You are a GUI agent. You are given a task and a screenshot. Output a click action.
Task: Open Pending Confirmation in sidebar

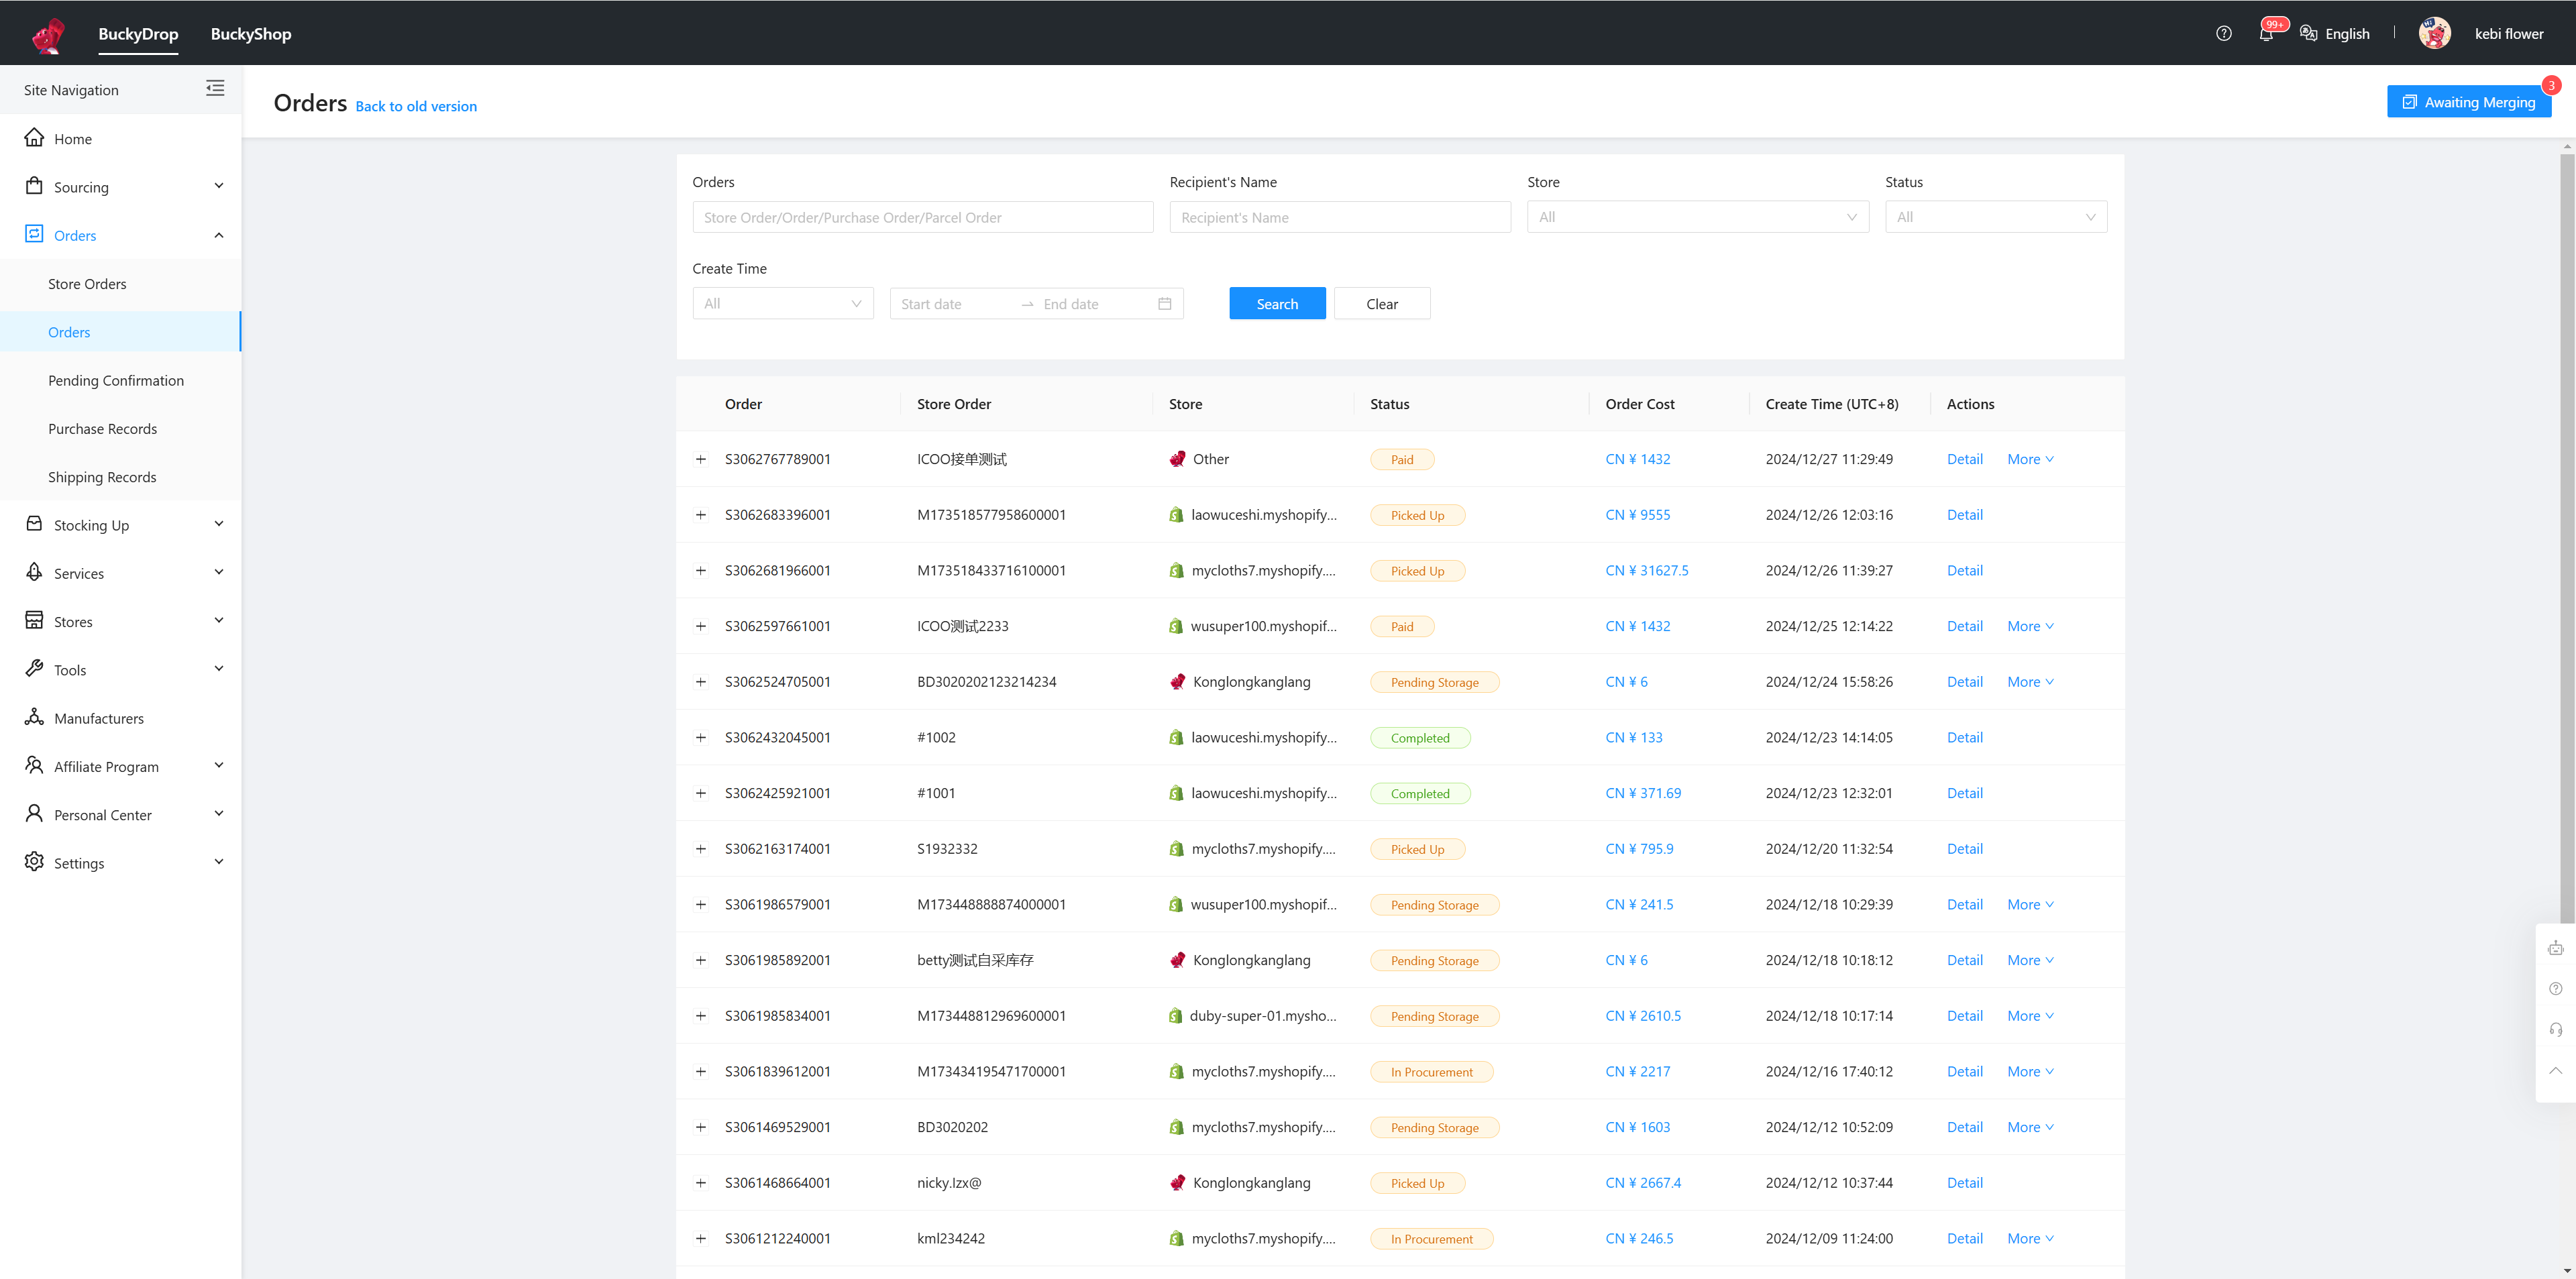click(x=116, y=381)
